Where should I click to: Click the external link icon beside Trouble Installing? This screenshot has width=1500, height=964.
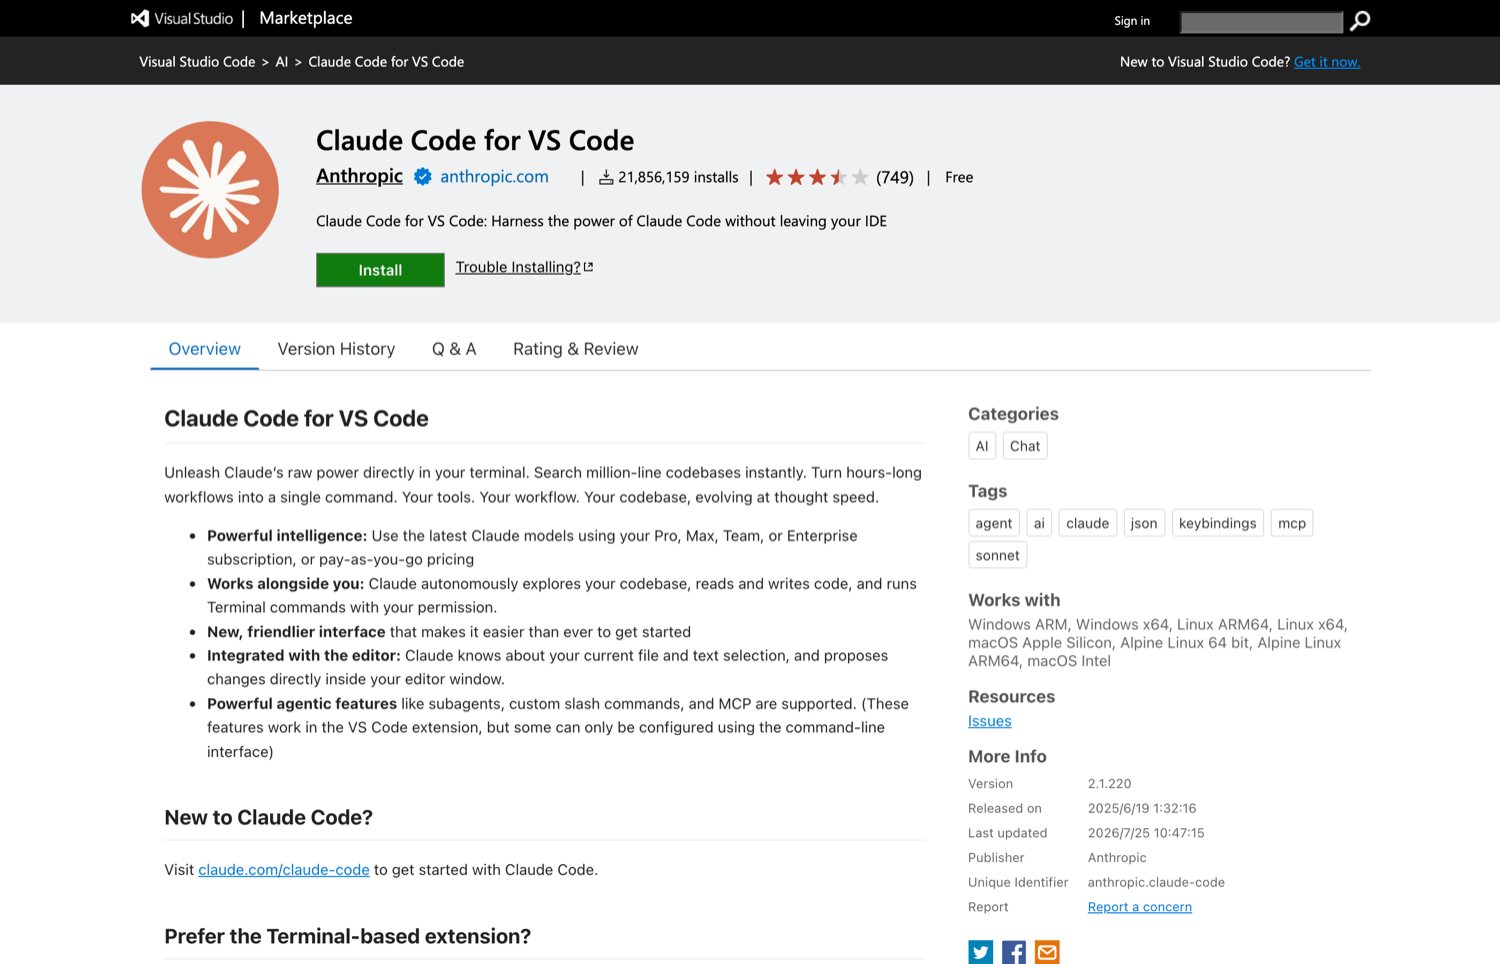click(x=589, y=267)
